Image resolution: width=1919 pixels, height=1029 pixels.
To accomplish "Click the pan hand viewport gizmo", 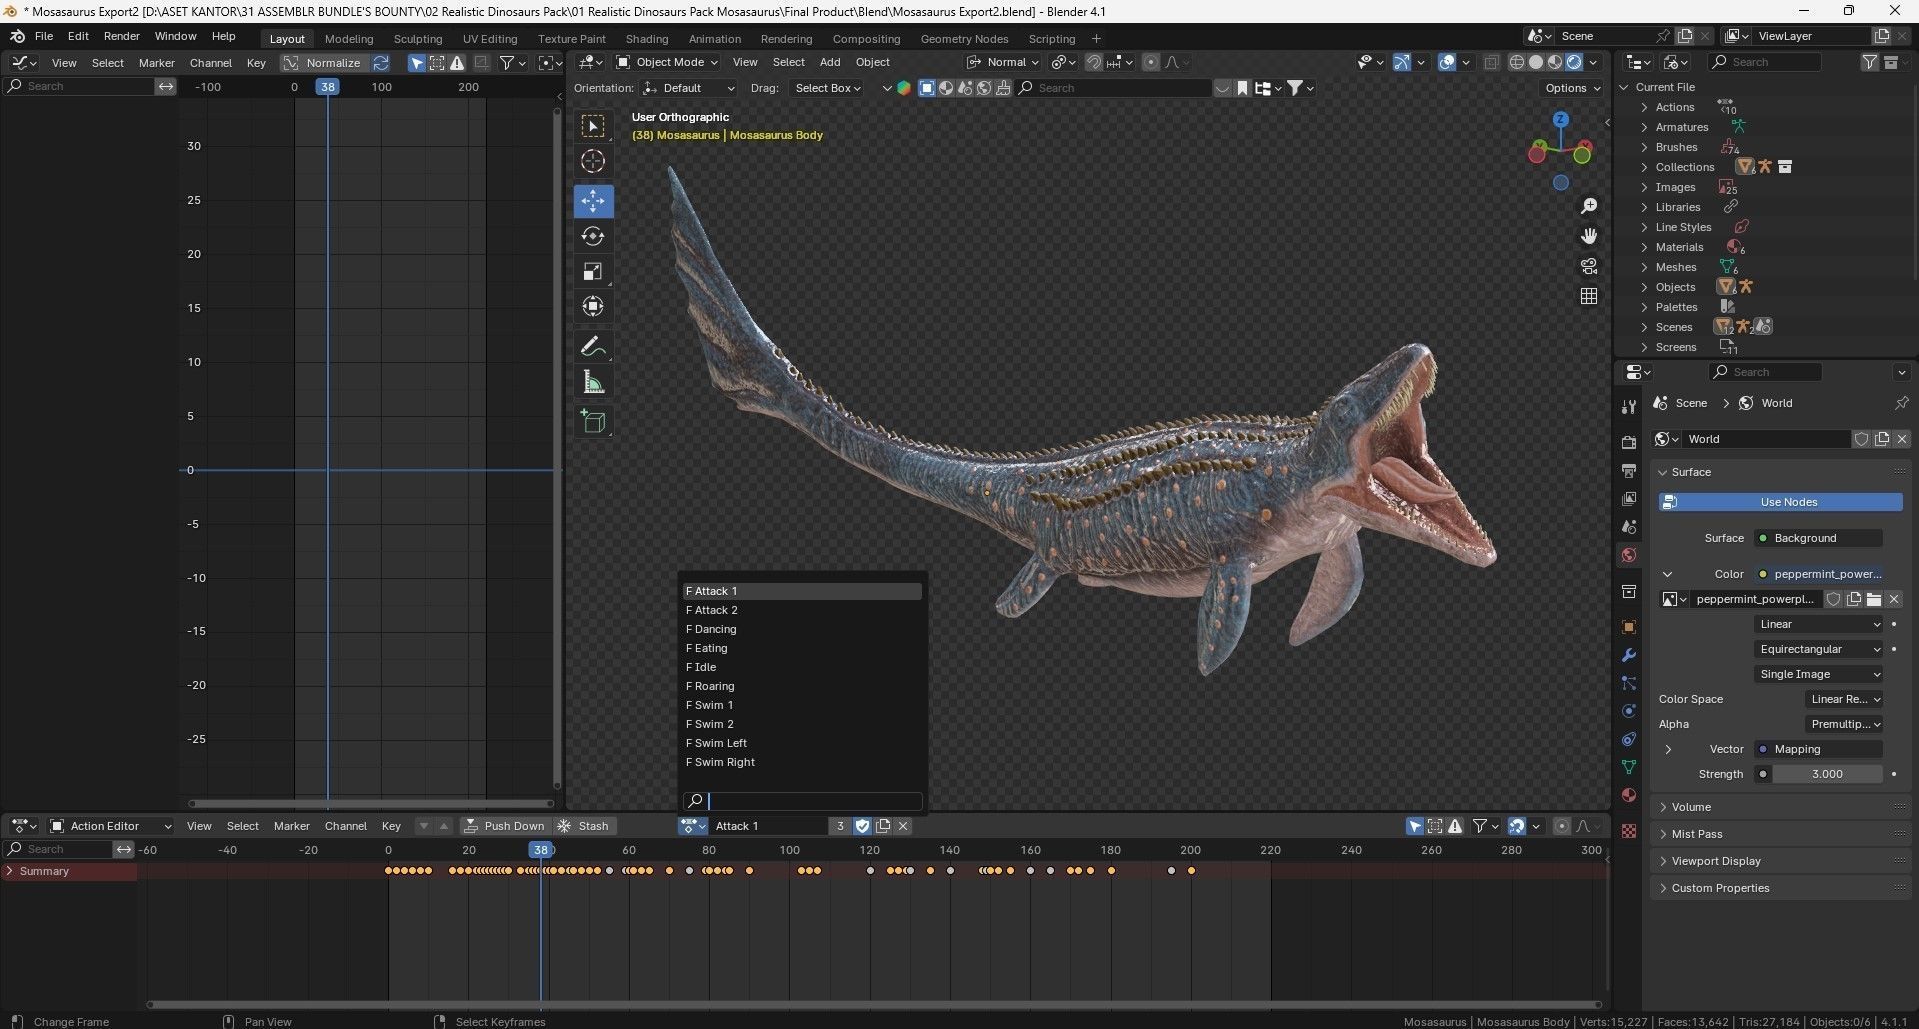I will coord(1588,236).
